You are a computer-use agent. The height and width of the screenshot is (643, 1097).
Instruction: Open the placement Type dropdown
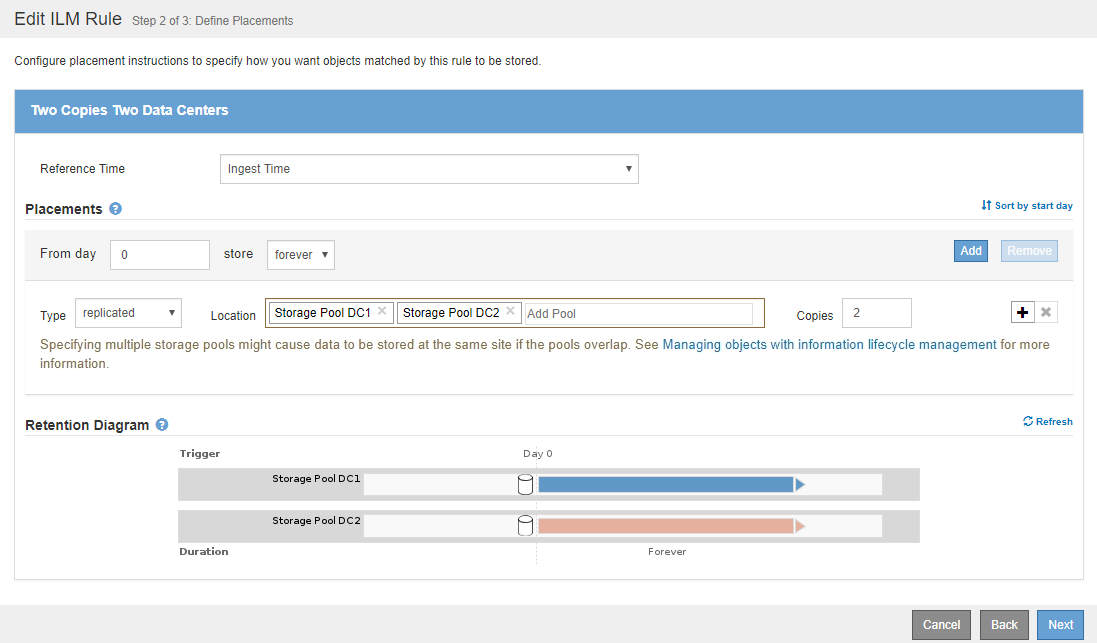tap(128, 313)
